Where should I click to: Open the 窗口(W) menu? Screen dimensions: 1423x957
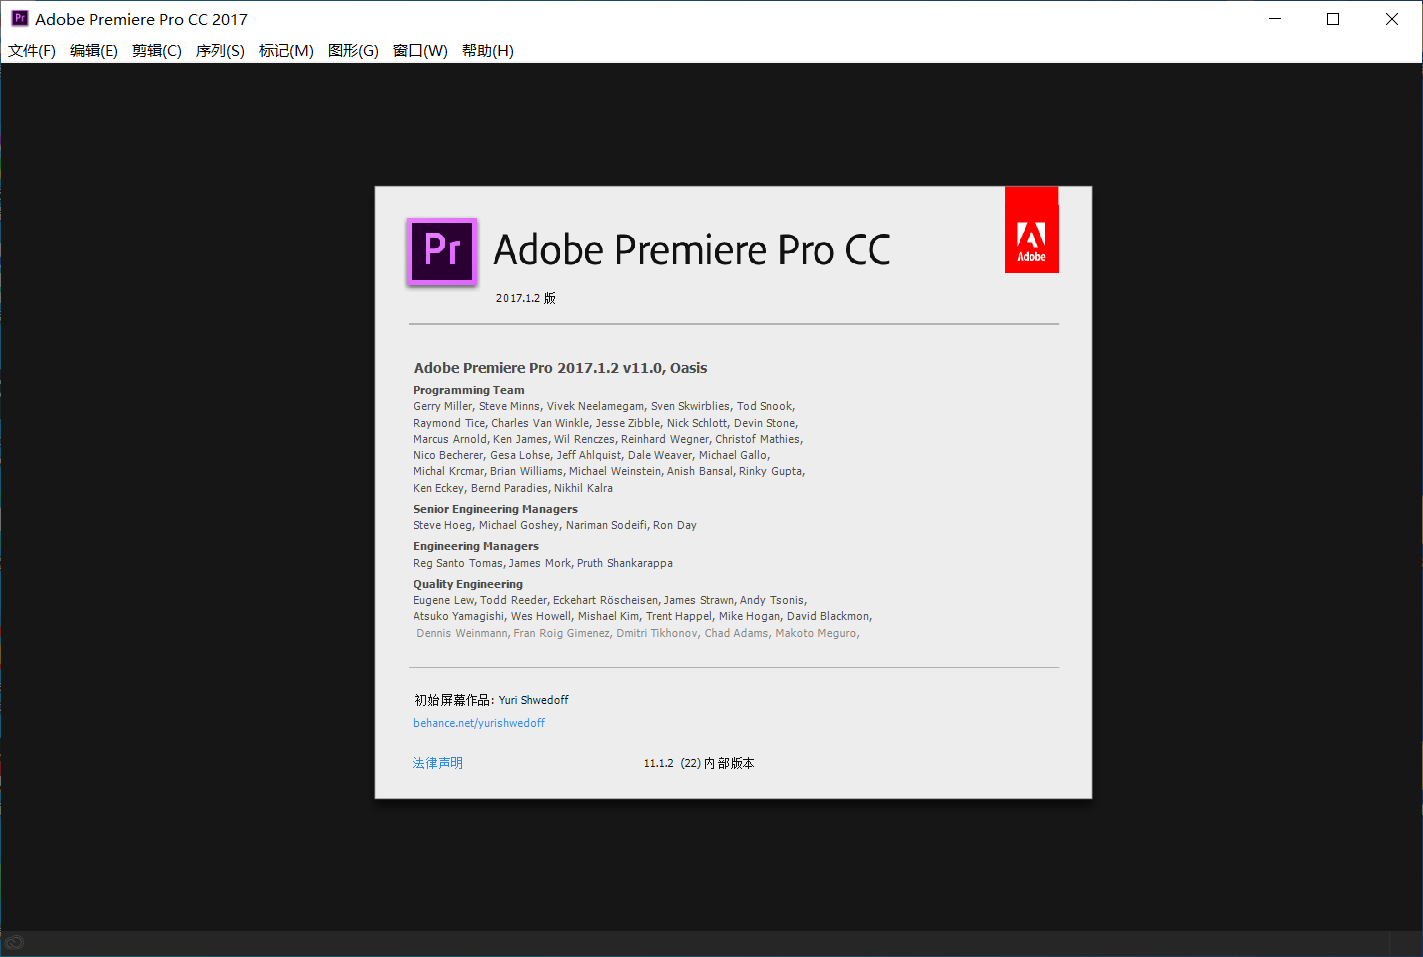pos(420,51)
